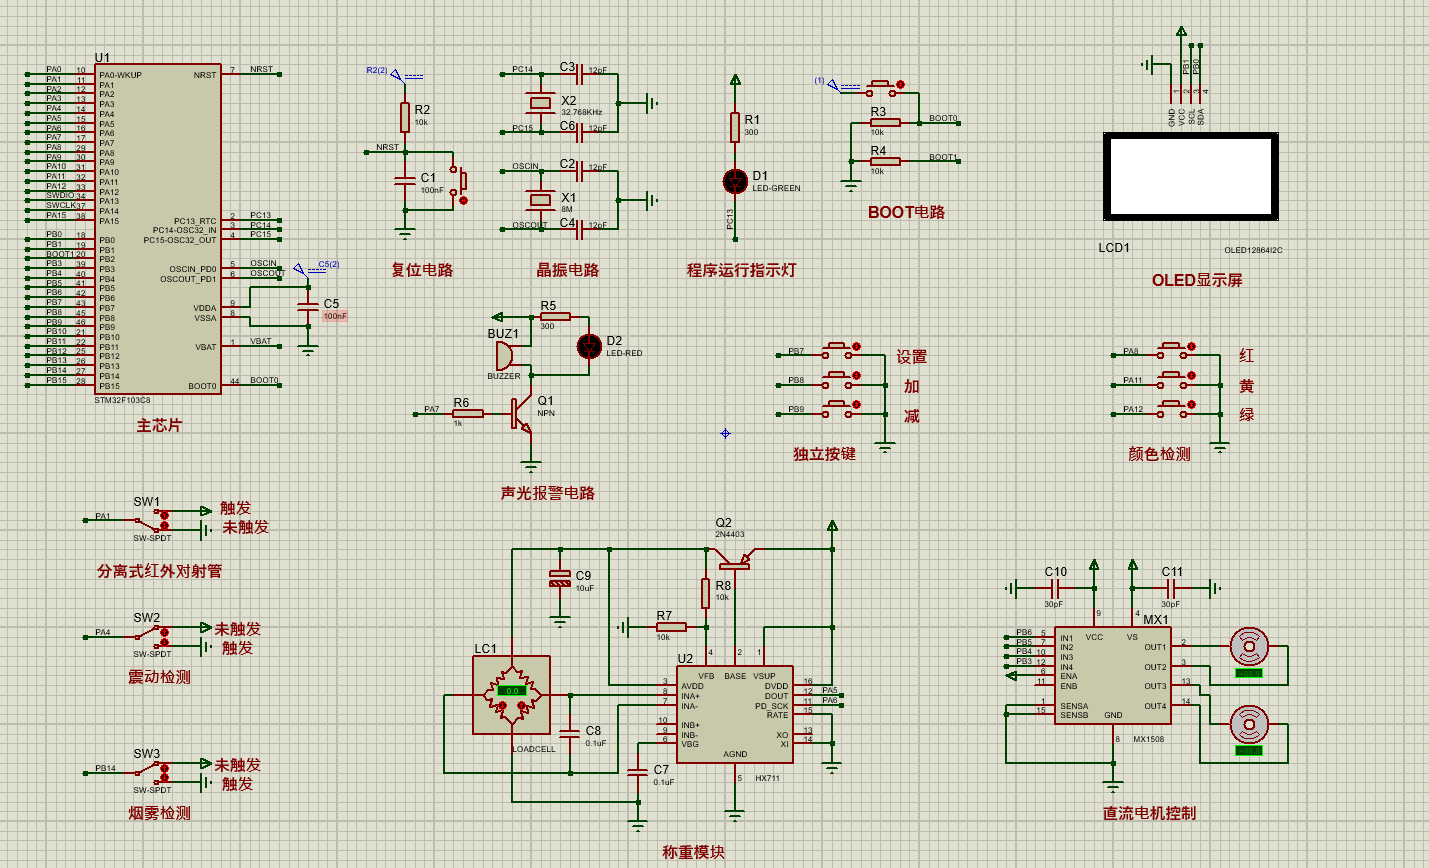
Task: Select capacitor C9 10uF
Action: pos(560,578)
